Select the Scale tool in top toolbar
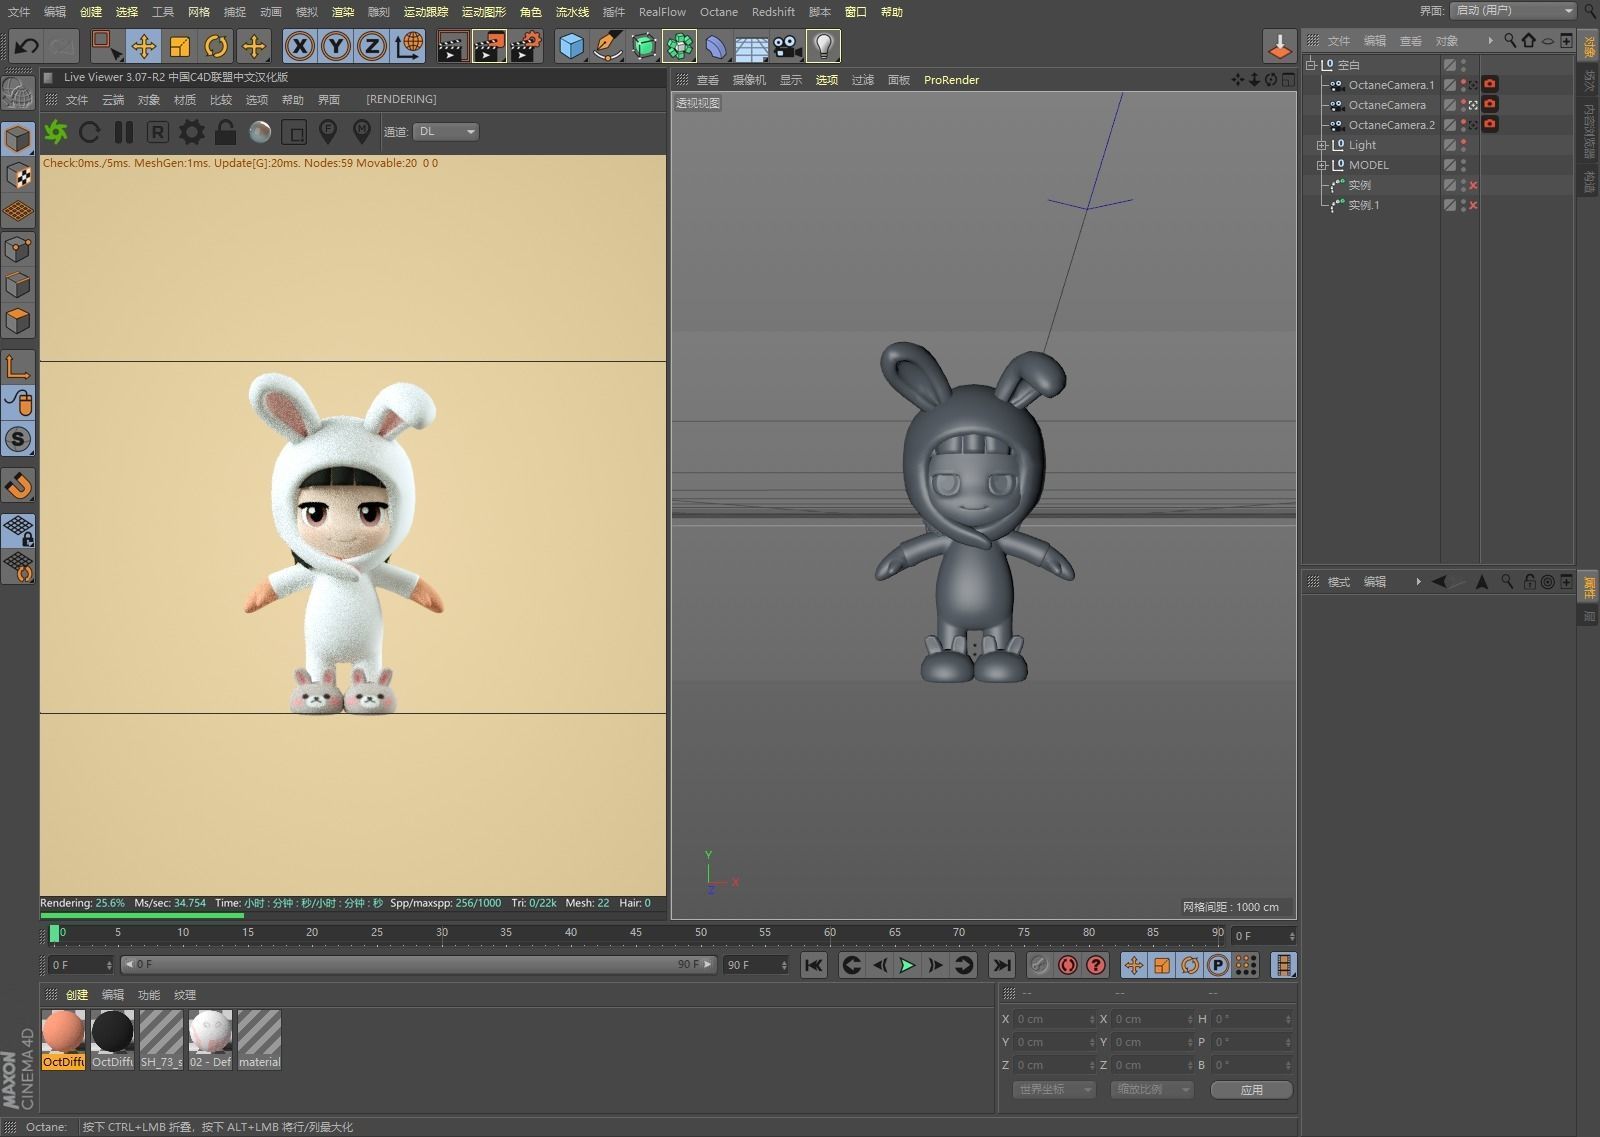Image resolution: width=1600 pixels, height=1137 pixels. tap(180, 46)
